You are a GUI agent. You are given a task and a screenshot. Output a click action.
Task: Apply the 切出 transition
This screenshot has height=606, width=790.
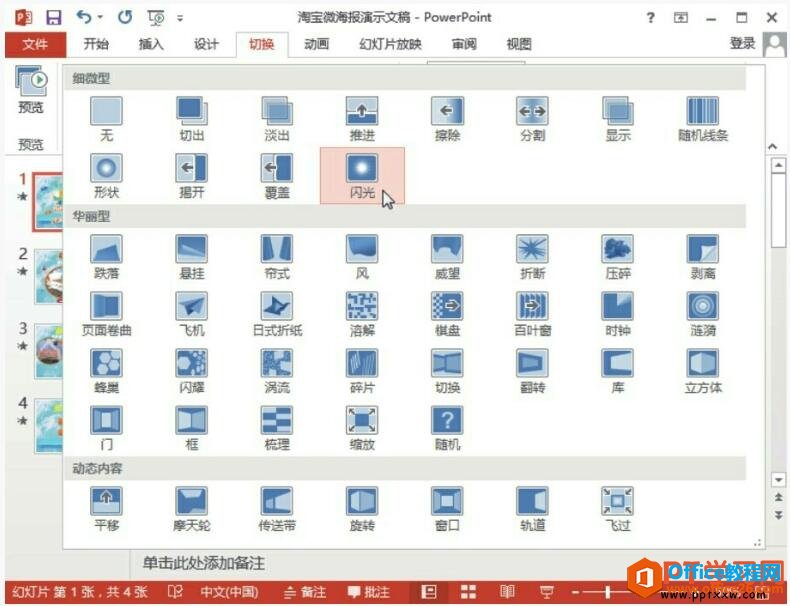click(191, 119)
